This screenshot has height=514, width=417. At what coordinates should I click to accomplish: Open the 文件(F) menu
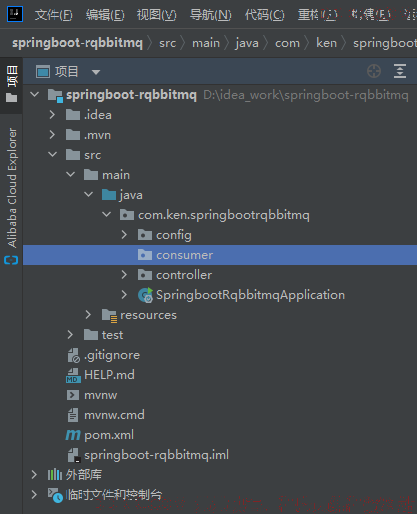[53, 15]
